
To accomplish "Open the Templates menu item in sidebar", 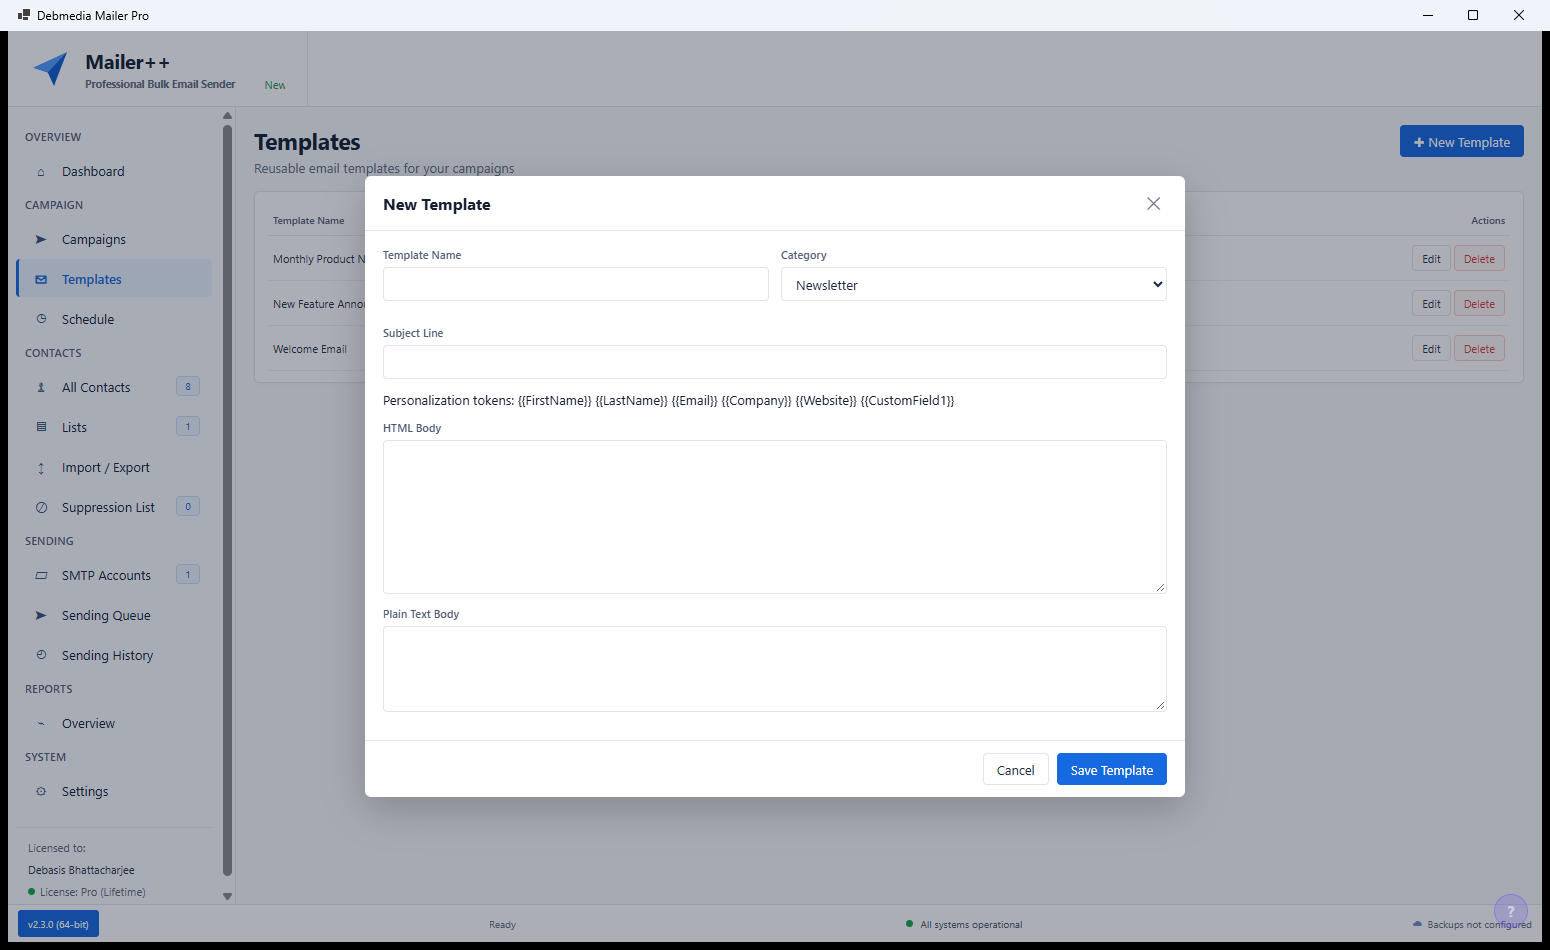I will pyautogui.click(x=114, y=279).
